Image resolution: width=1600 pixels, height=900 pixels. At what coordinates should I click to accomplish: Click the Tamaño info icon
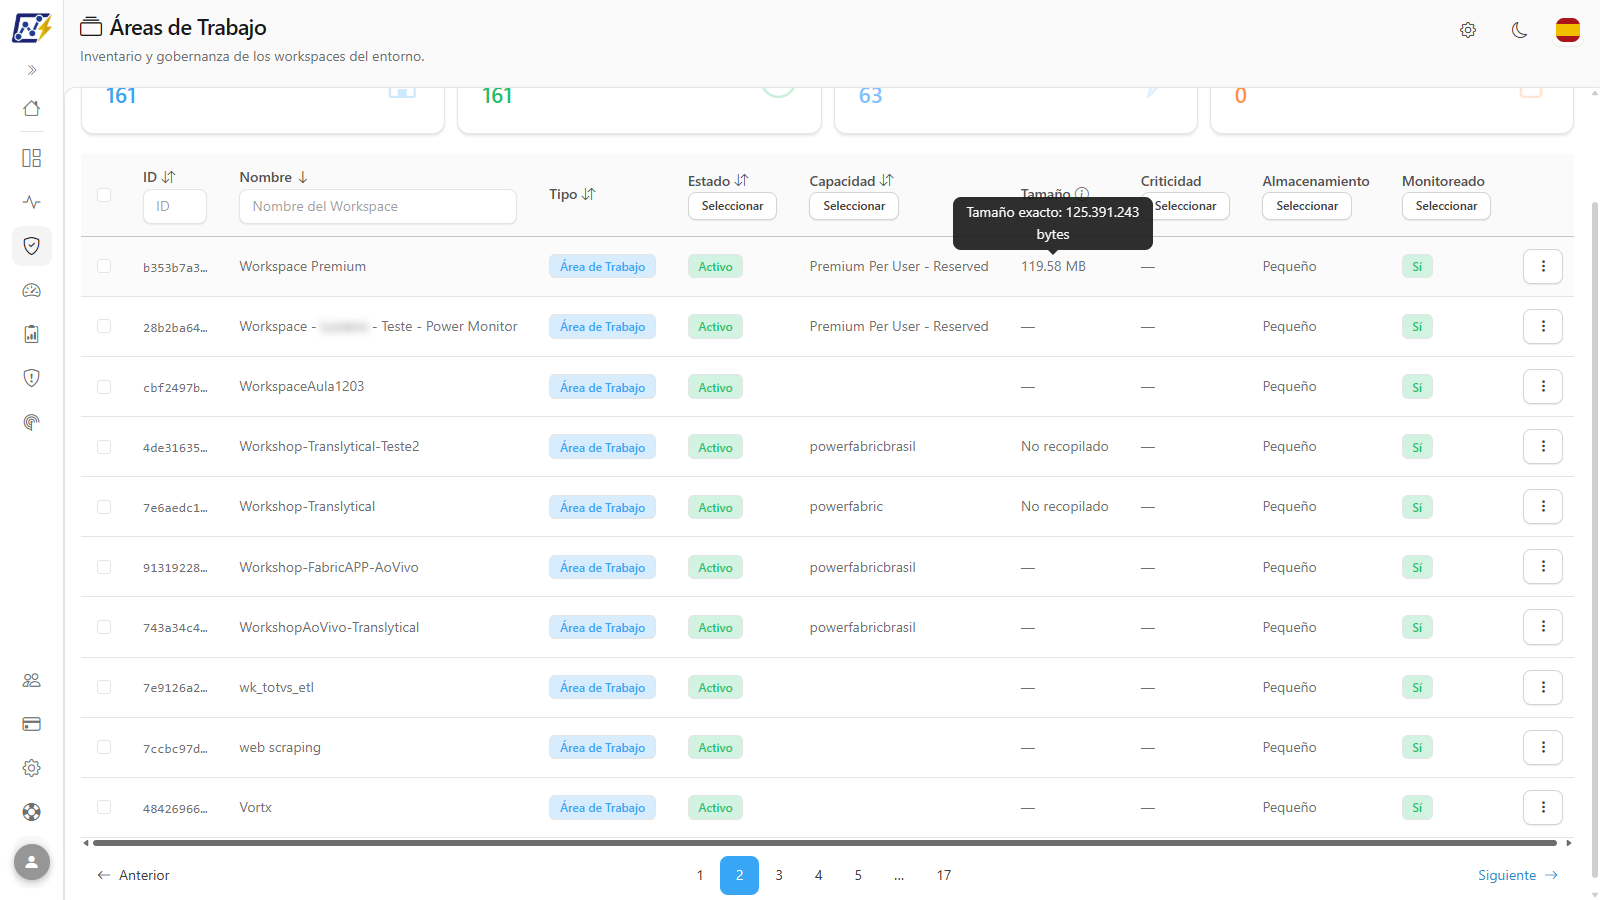1082,194
